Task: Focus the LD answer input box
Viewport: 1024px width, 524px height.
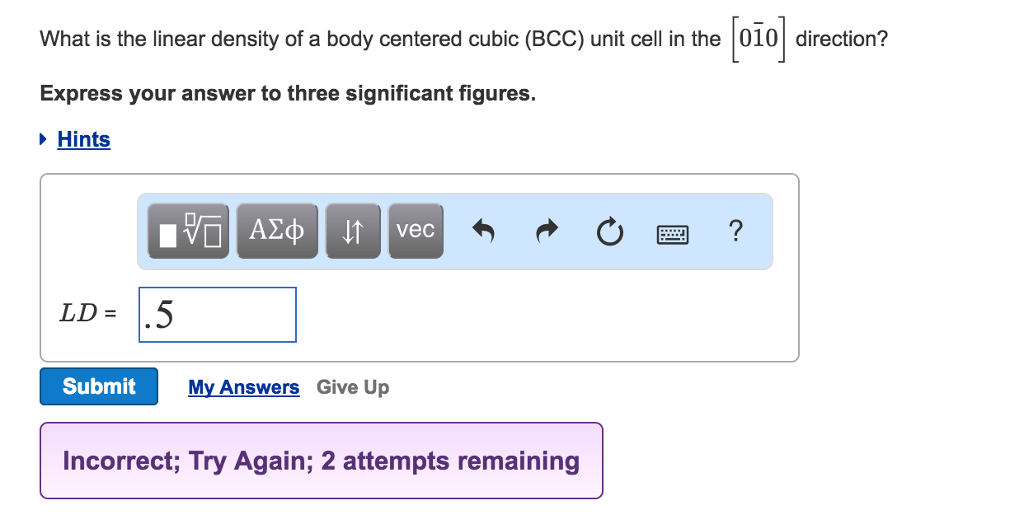Action: (x=217, y=315)
